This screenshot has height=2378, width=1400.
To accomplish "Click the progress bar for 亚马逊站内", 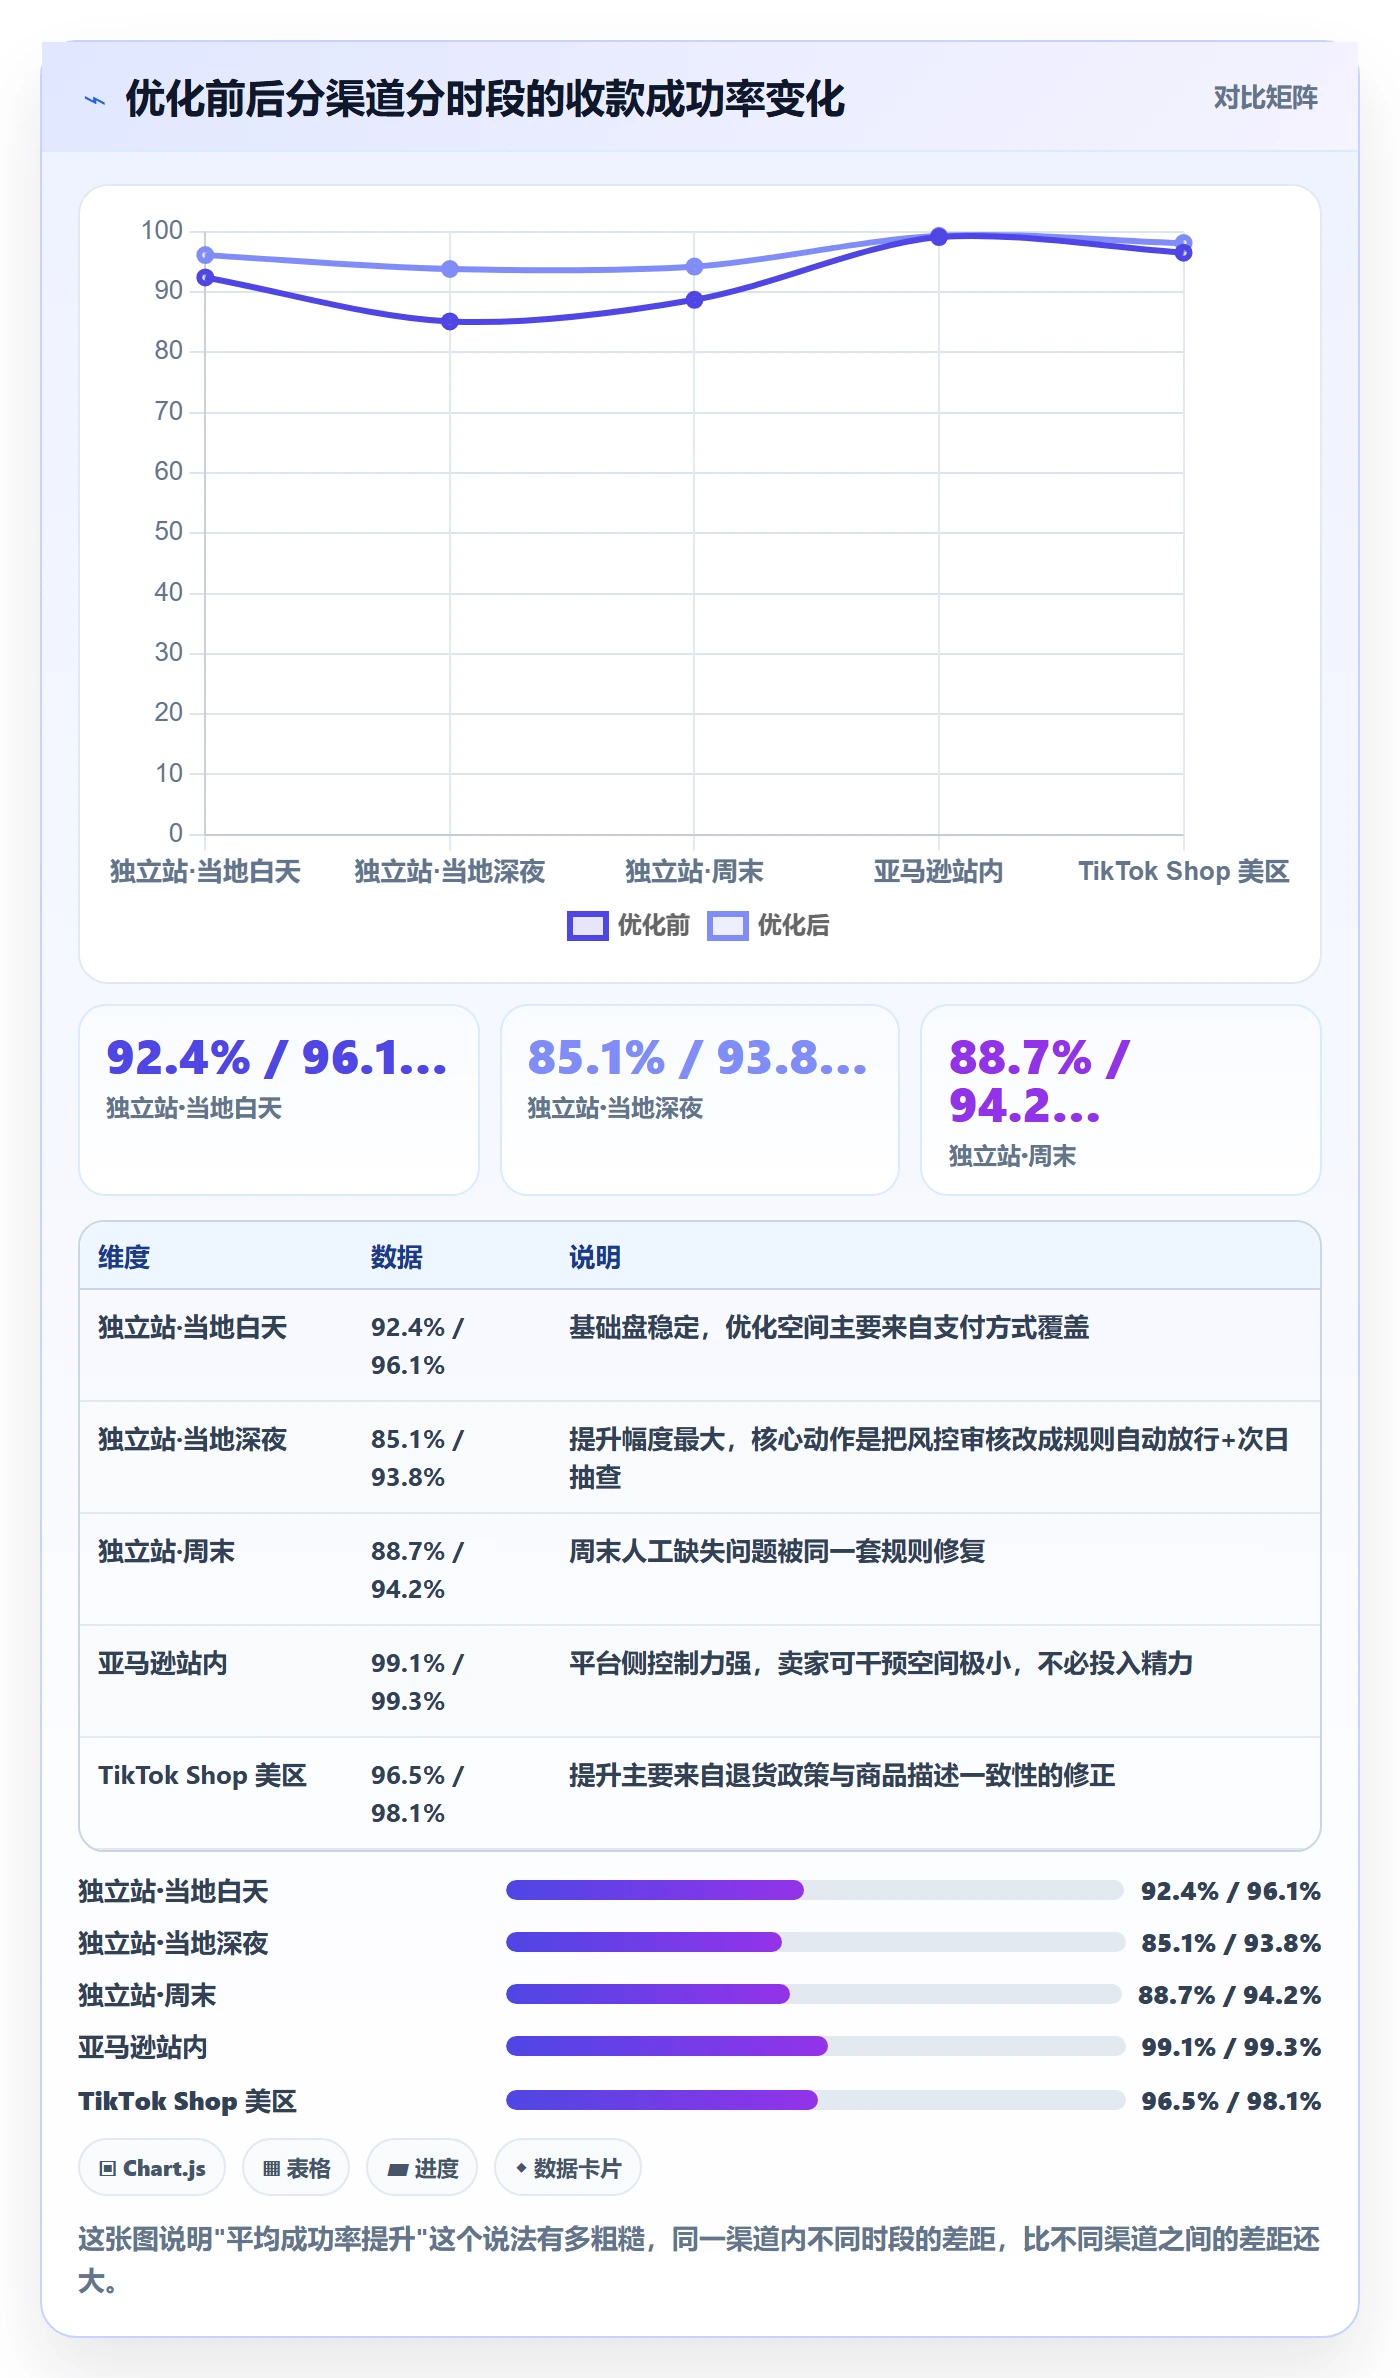I will click(x=815, y=2045).
